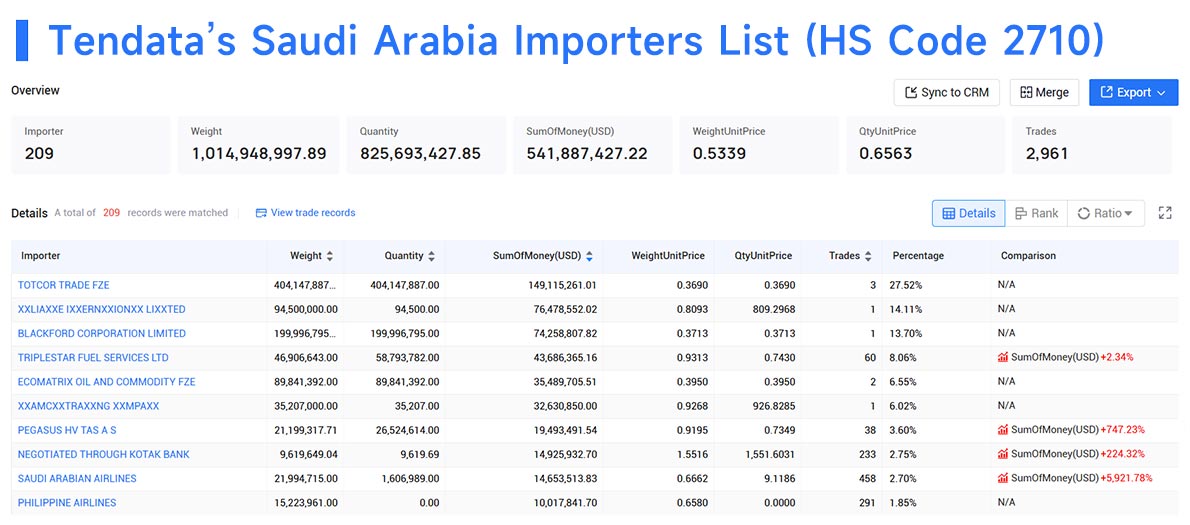Click the comparison chart icon for PEGASUS row
This screenshot has height=525, width=1190.
tap(1003, 430)
